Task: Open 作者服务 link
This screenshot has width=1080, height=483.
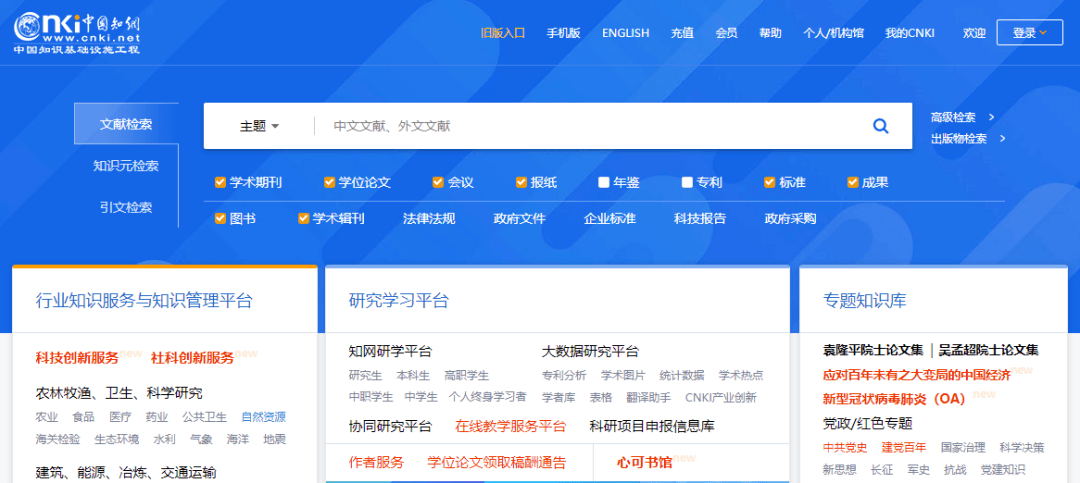Action: [377, 462]
